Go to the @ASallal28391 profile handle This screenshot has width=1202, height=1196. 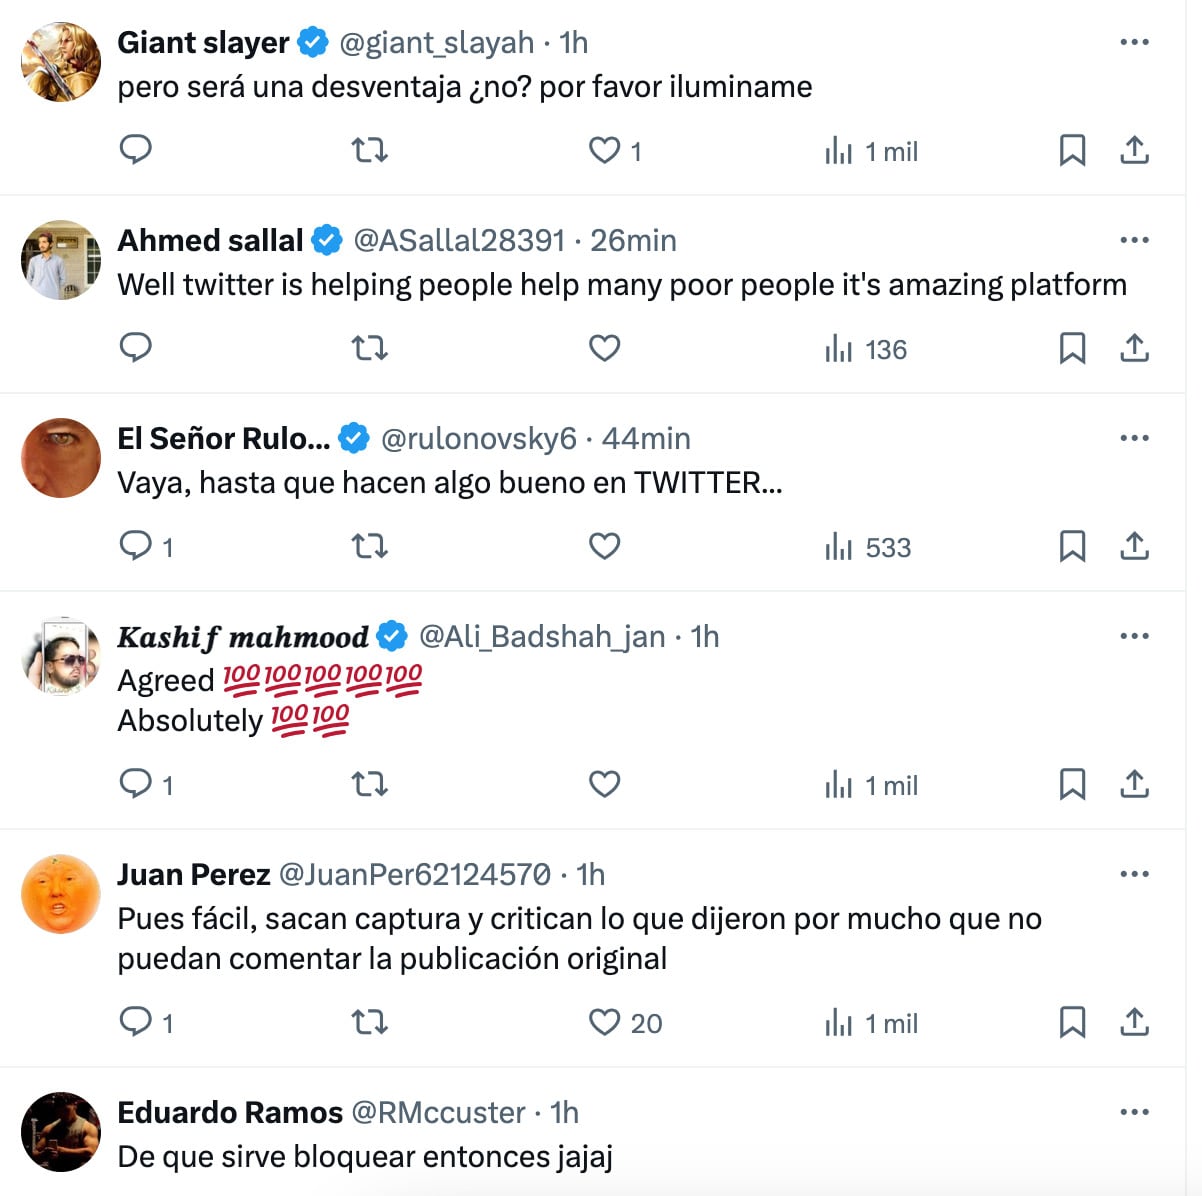coord(459,240)
